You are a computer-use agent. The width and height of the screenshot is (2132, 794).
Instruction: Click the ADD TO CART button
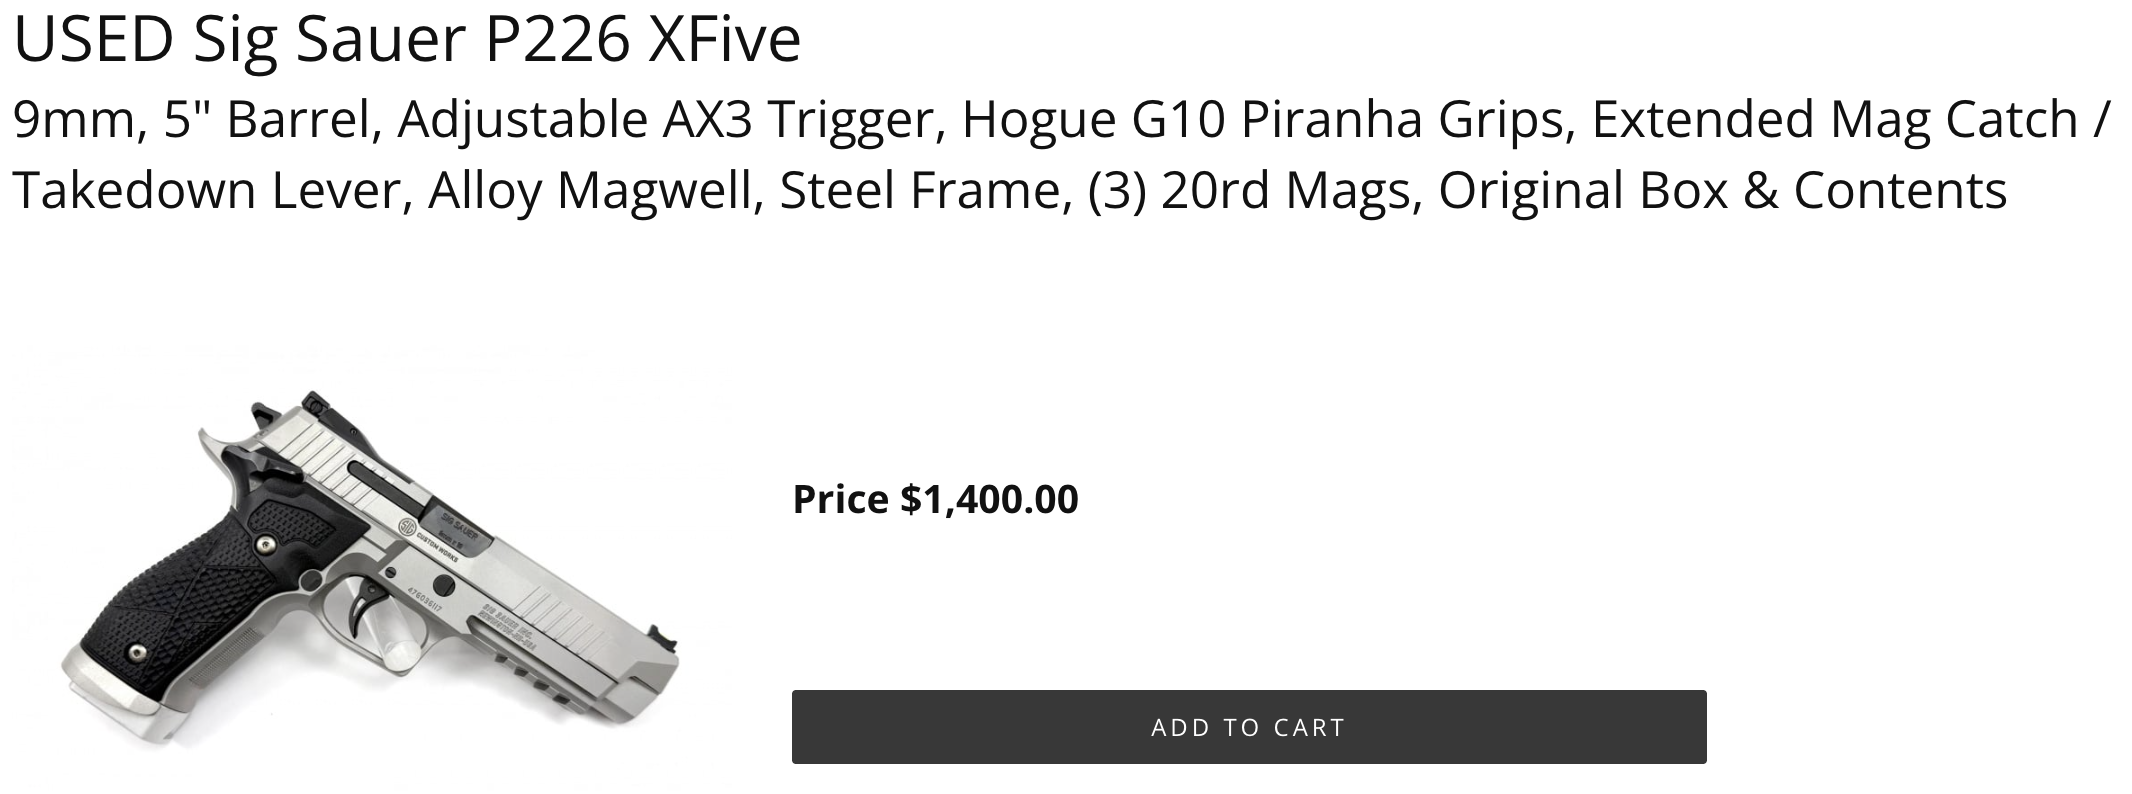1248,727
